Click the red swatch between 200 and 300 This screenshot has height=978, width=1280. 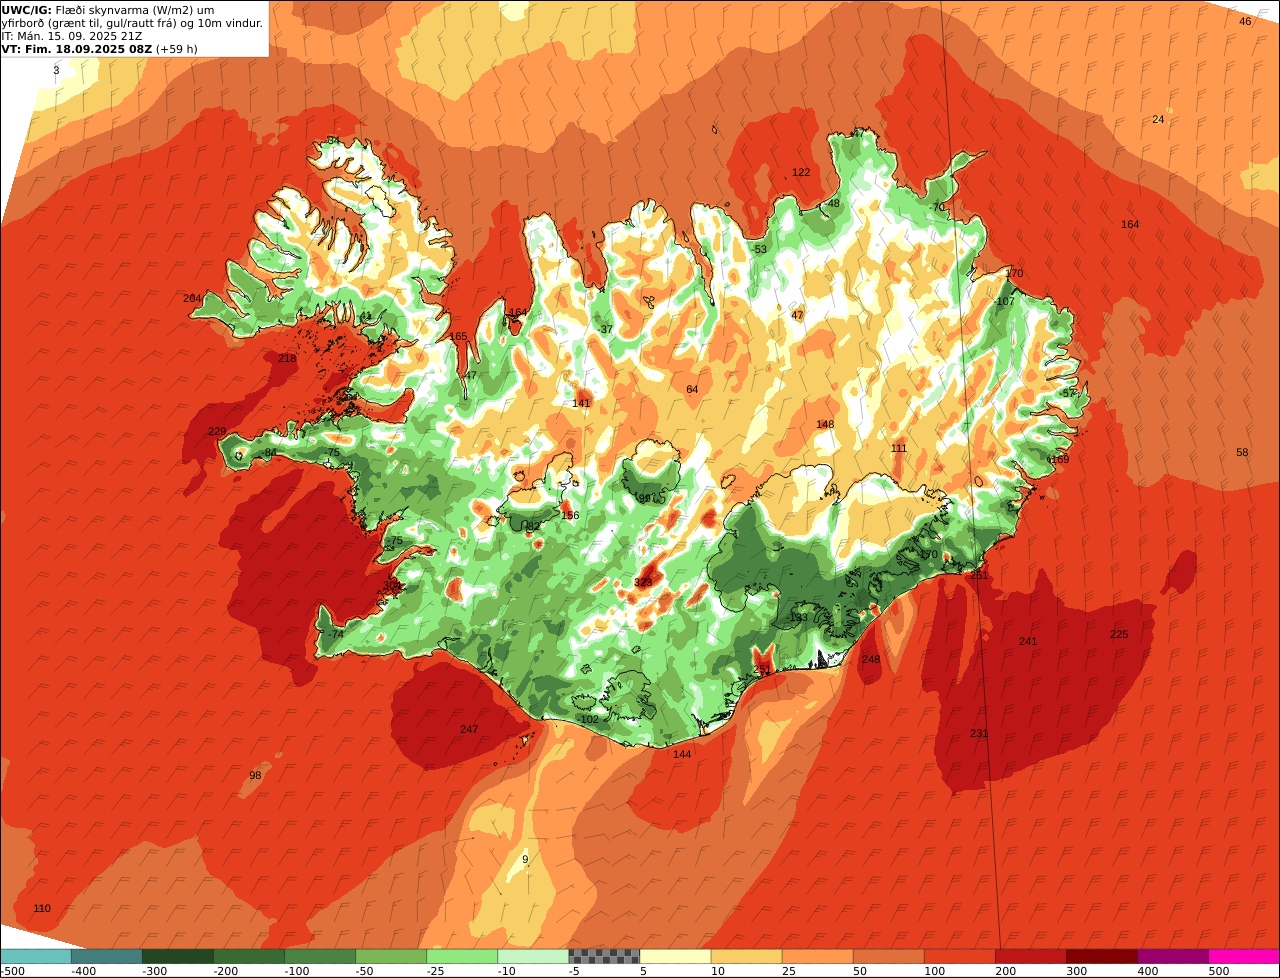[1030, 956]
